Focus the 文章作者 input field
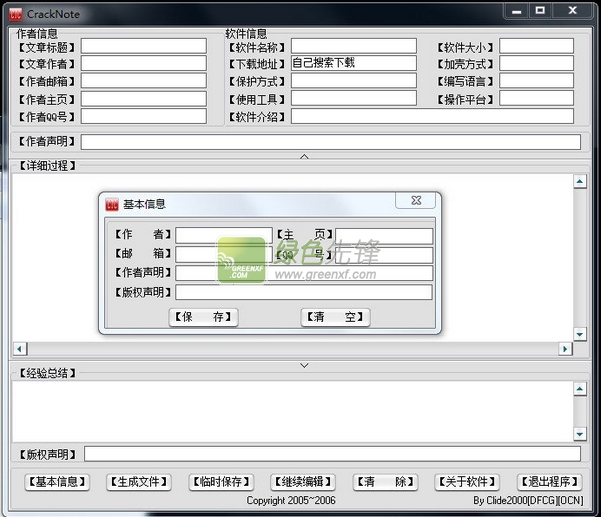The image size is (601, 517). click(x=144, y=63)
